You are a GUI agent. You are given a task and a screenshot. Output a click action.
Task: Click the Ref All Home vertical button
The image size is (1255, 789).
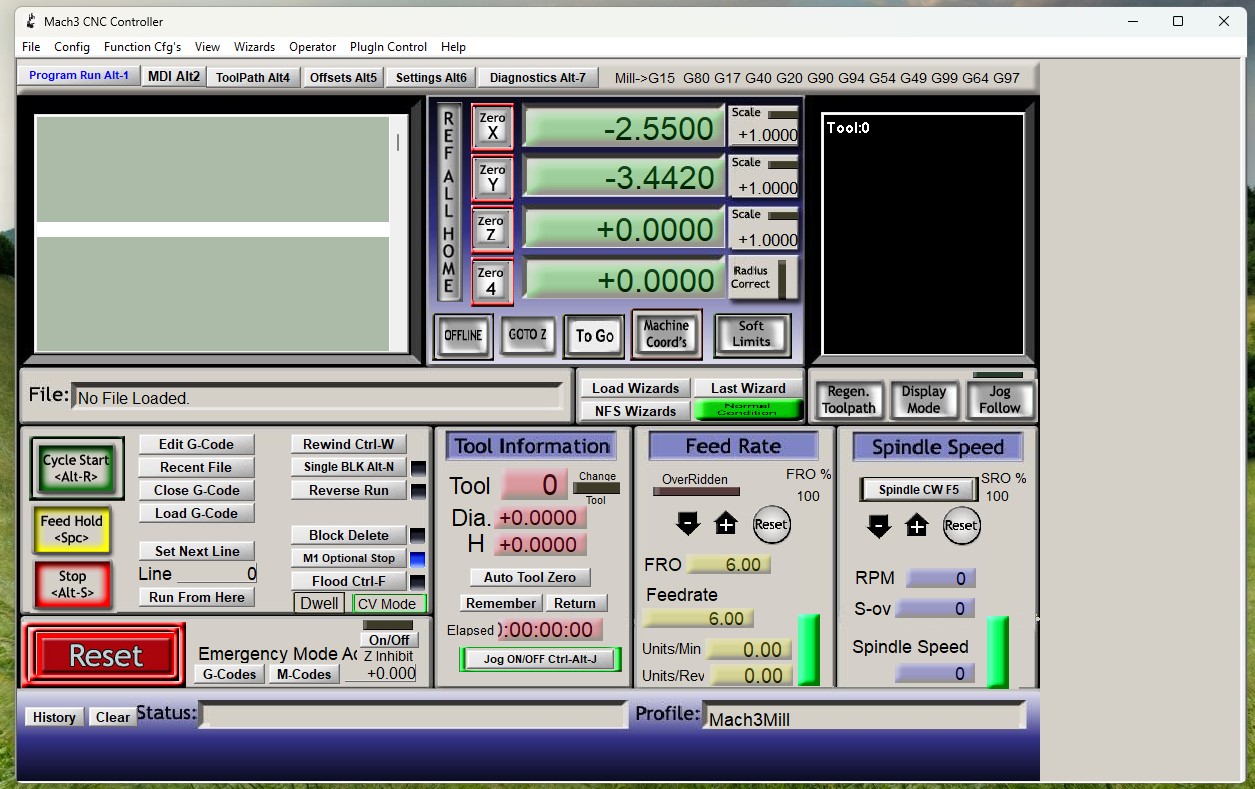pos(448,202)
